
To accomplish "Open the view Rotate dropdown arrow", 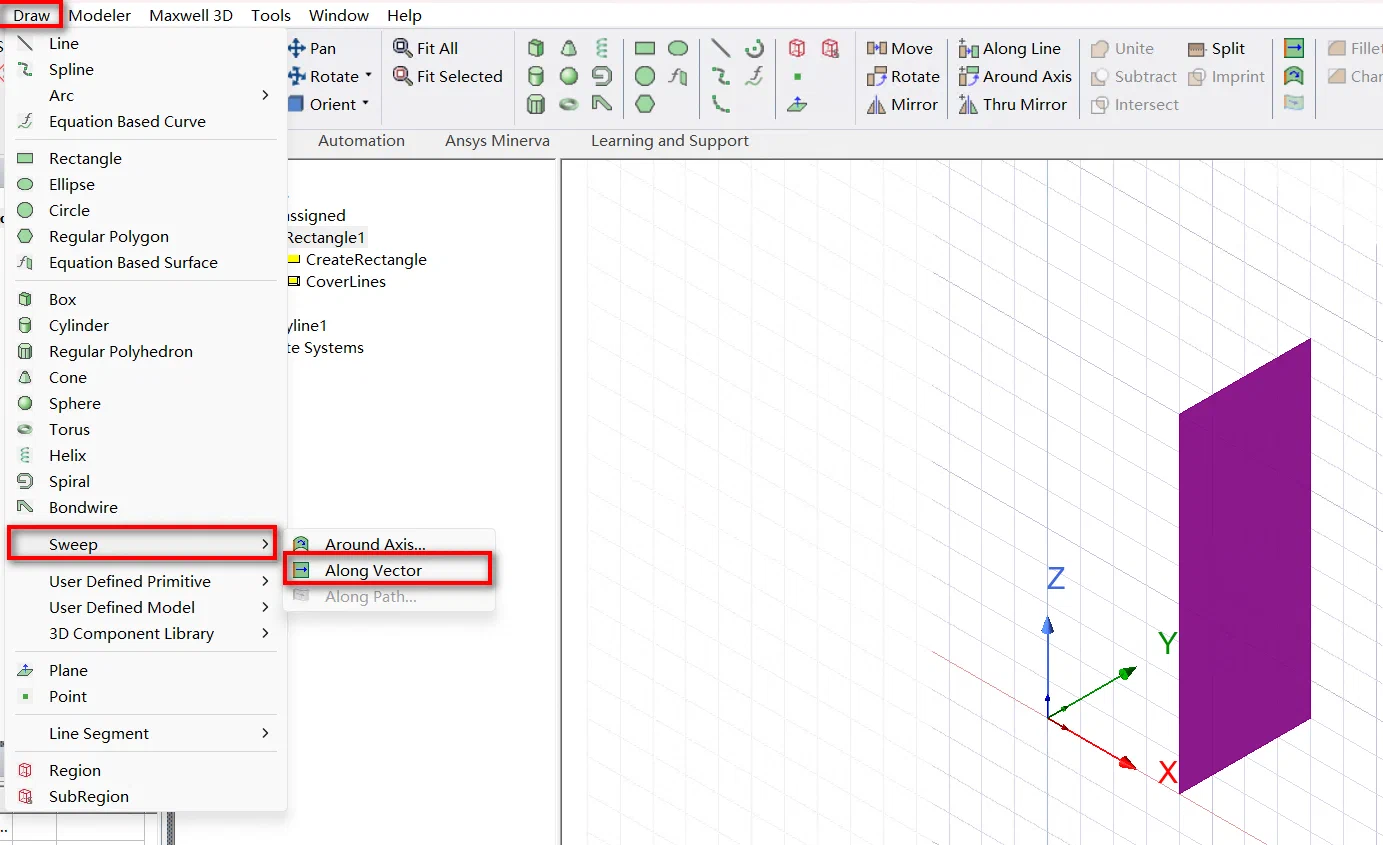I will [x=368, y=76].
